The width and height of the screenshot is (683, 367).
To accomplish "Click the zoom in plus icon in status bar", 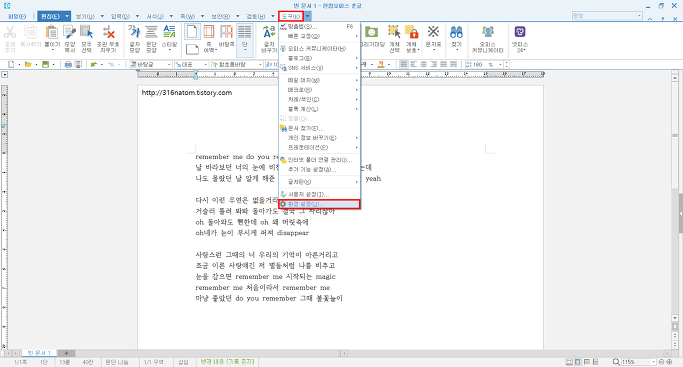I will [x=669, y=362].
